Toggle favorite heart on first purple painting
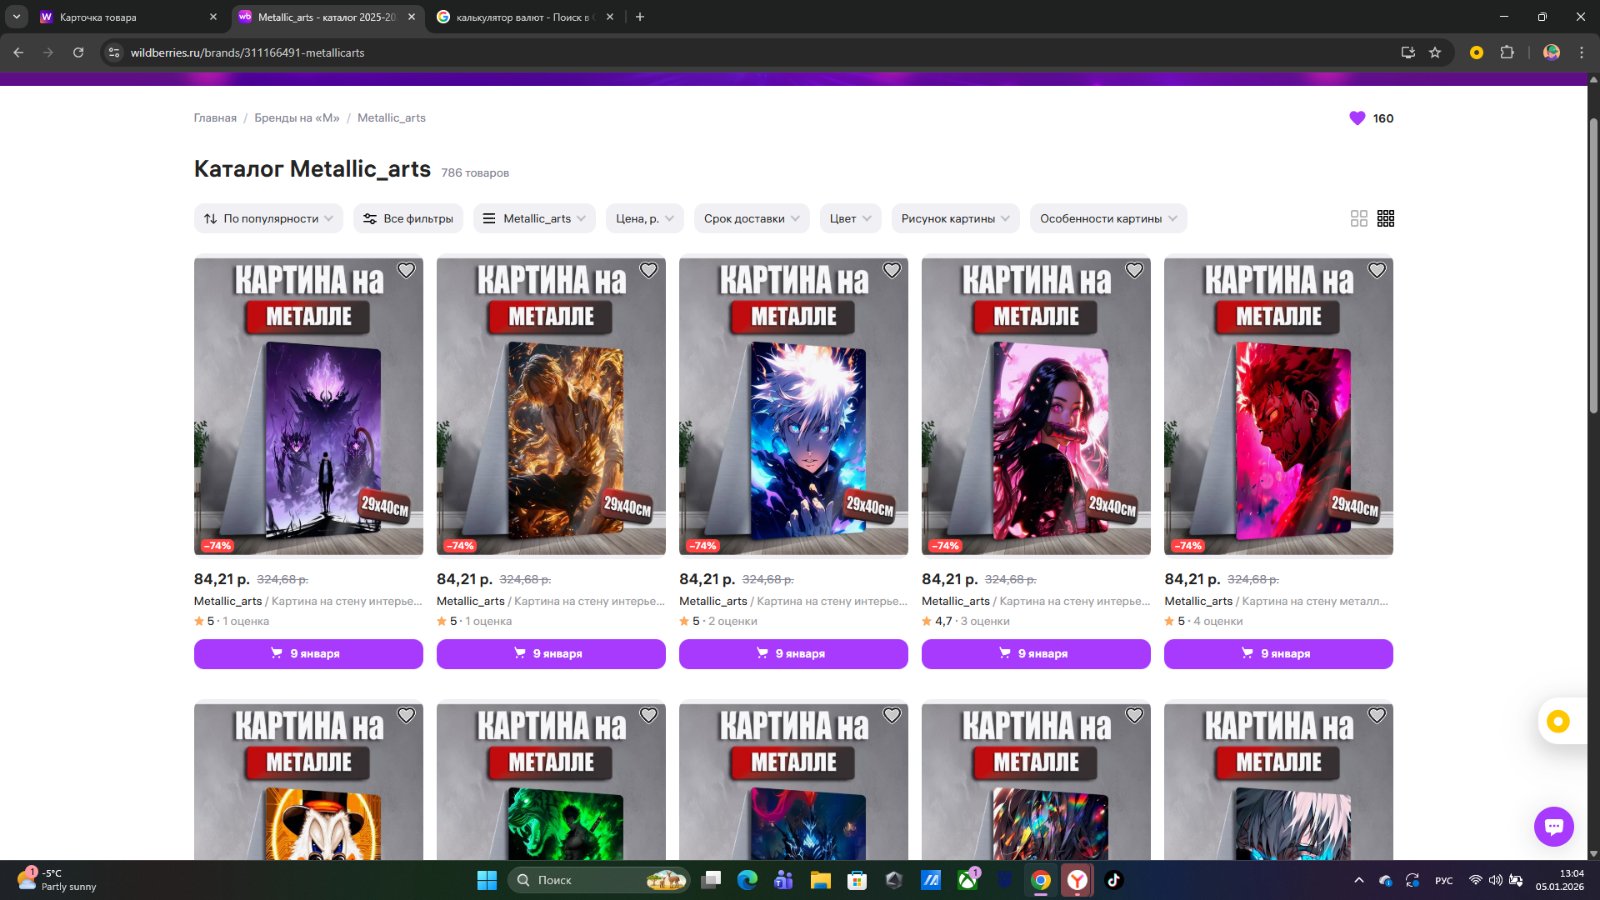 pyautogui.click(x=406, y=270)
